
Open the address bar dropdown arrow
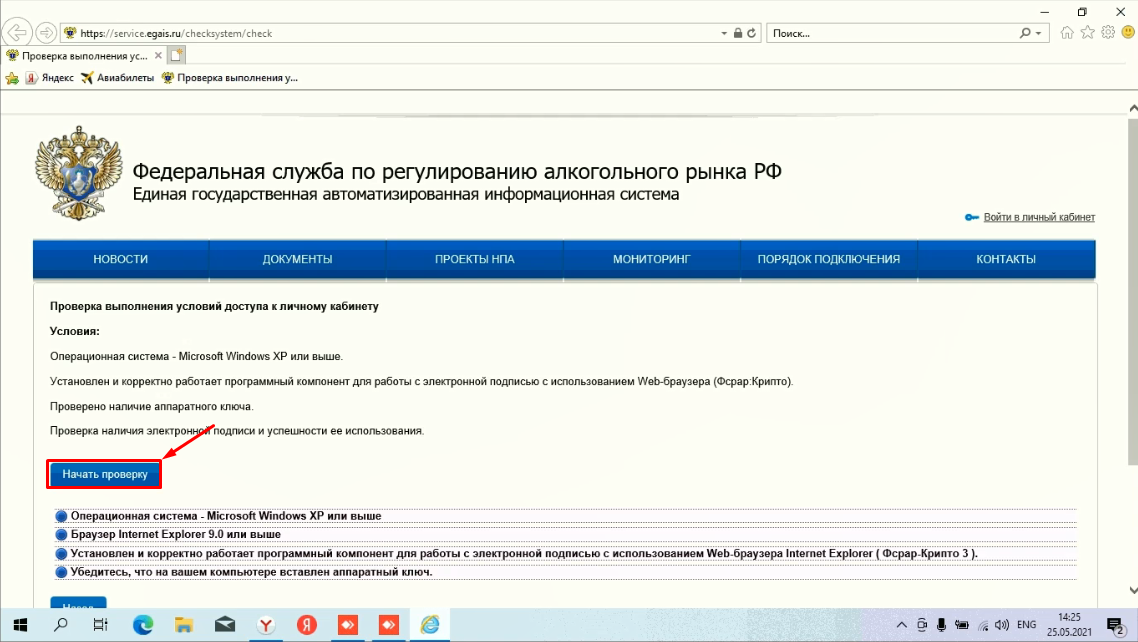point(724,33)
